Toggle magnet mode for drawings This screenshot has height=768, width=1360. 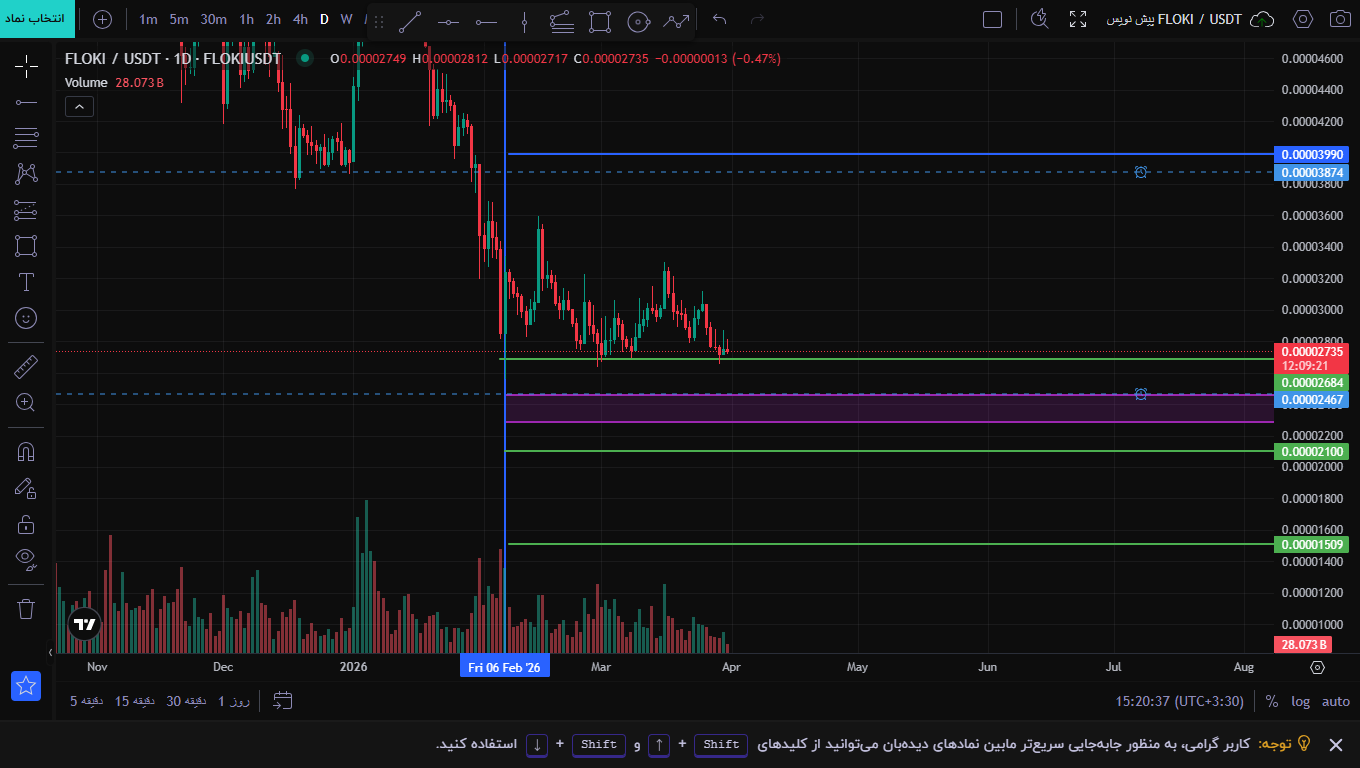tap(26, 452)
